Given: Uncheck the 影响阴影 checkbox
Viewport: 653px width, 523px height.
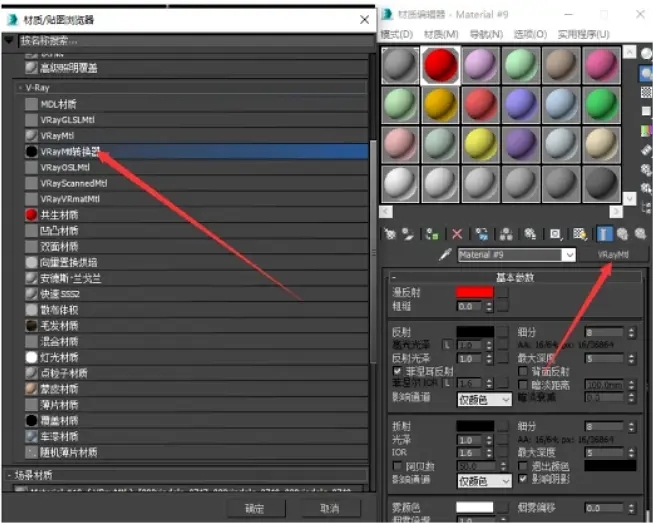Looking at the screenshot, I should click(522, 479).
